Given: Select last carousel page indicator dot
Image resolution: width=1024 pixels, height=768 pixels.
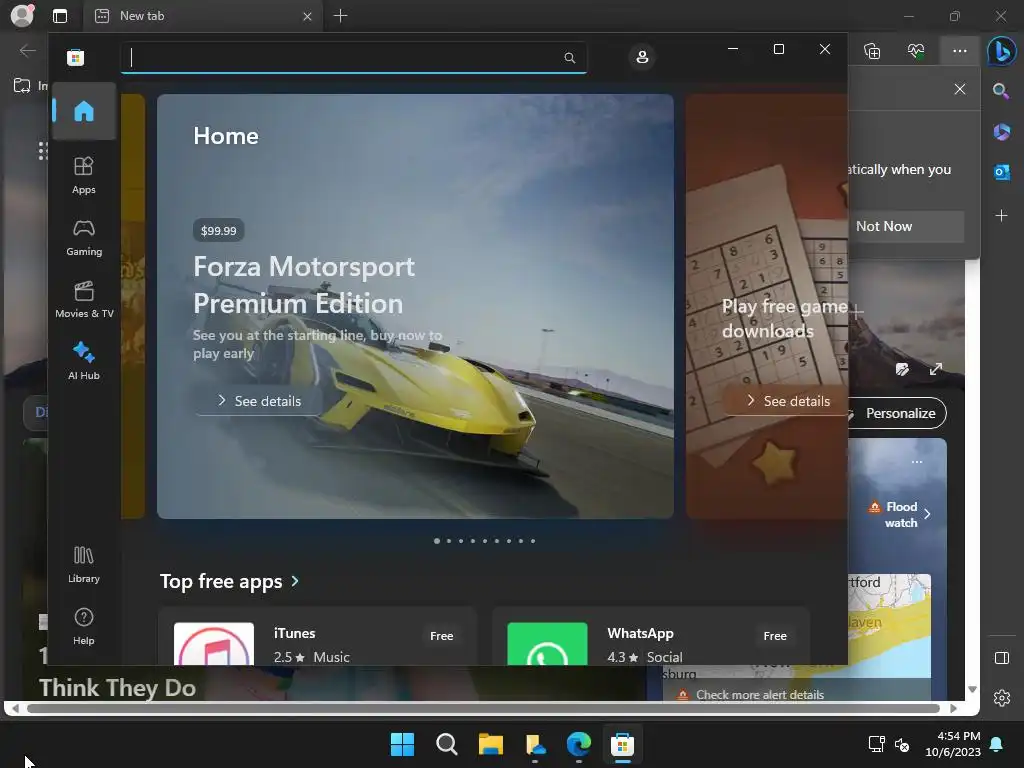Looking at the screenshot, I should pos(533,541).
